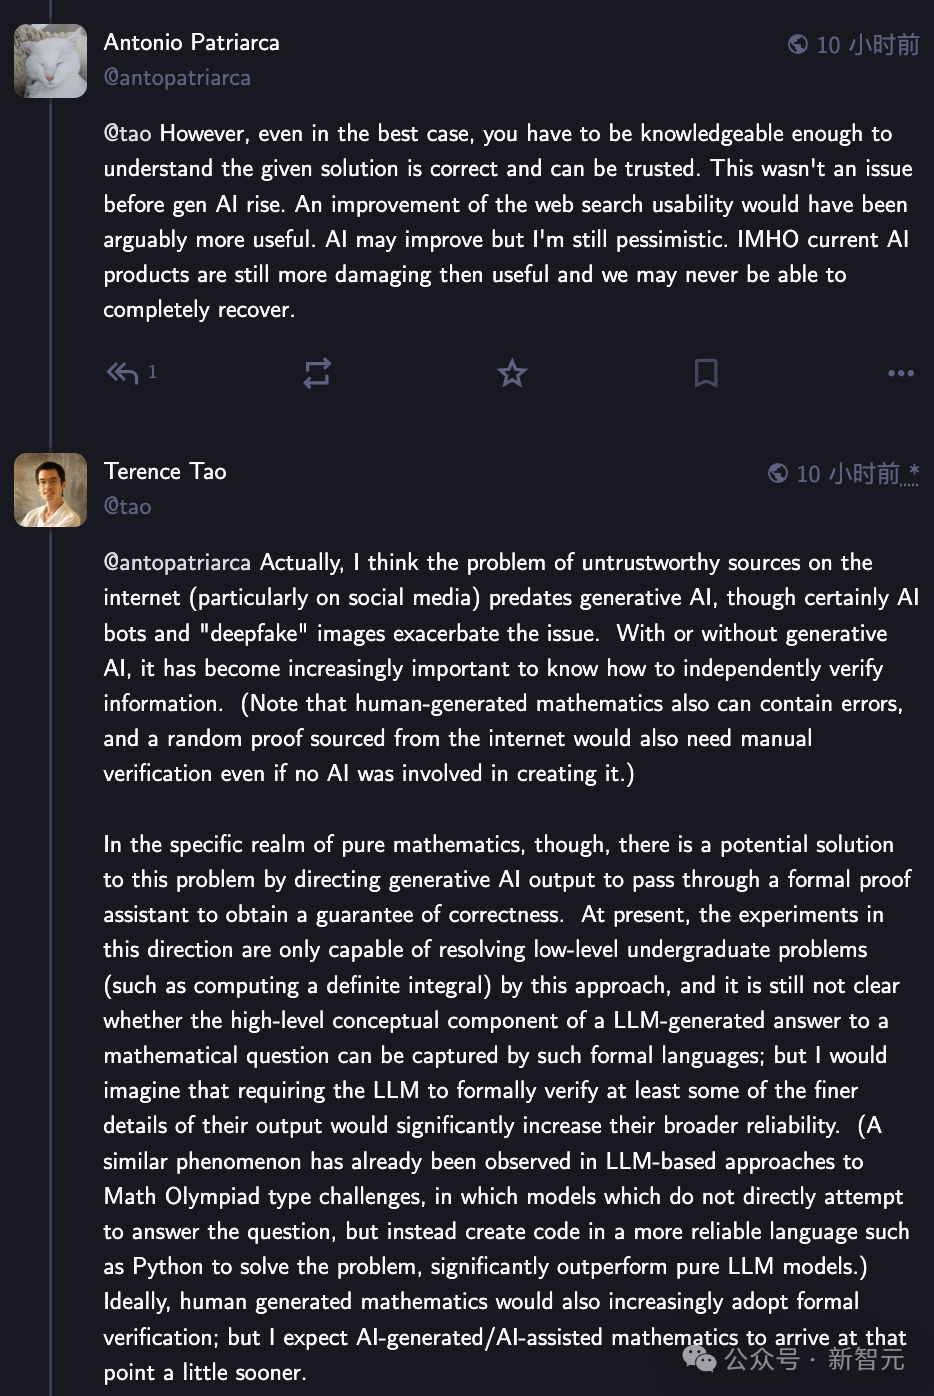Open Tao's post via its 10 小时前 timestamp
The height and width of the screenshot is (1396, 934).
(x=848, y=473)
